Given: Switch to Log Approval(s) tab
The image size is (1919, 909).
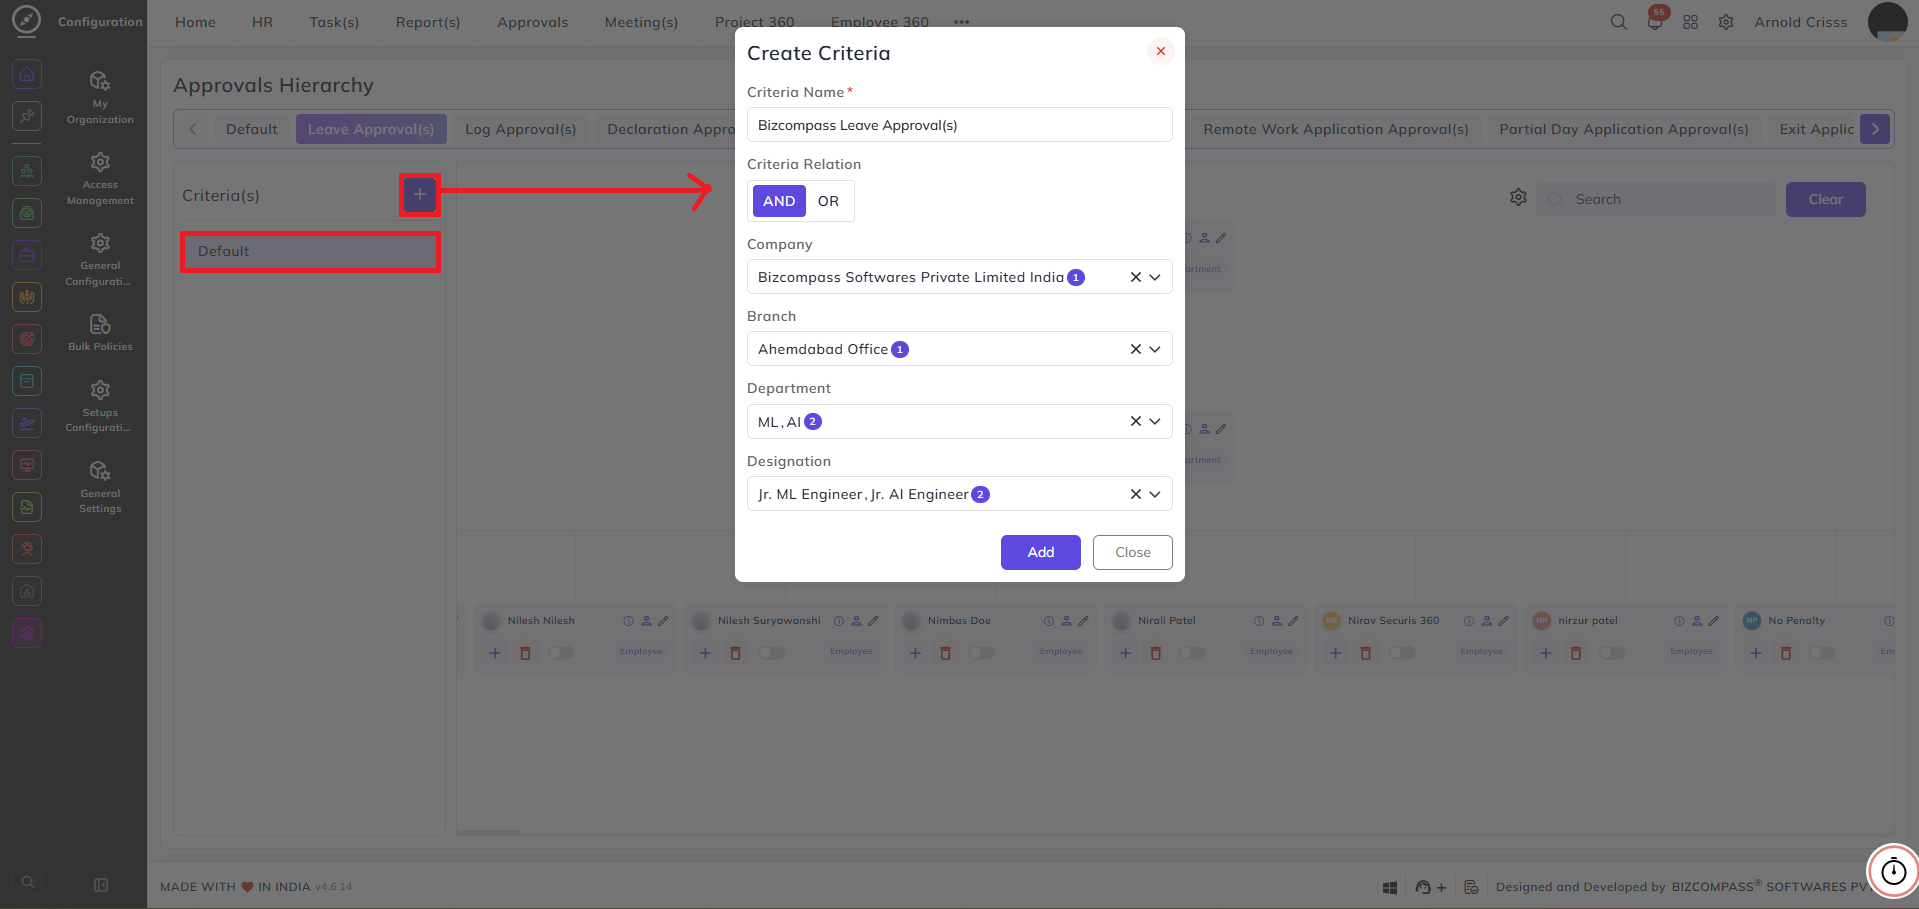Looking at the screenshot, I should pyautogui.click(x=520, y=129).
